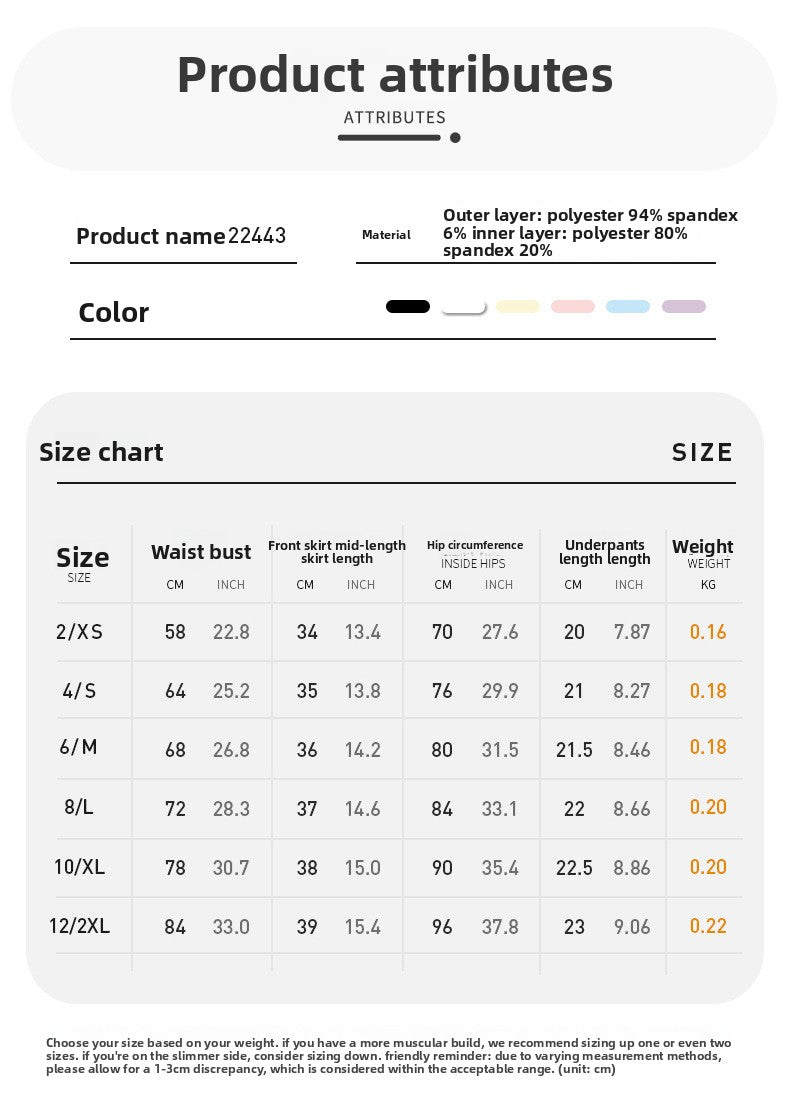Select the light blue color swatch
Viewport: 790px width, 1119px height.
(x=628, y=306)
